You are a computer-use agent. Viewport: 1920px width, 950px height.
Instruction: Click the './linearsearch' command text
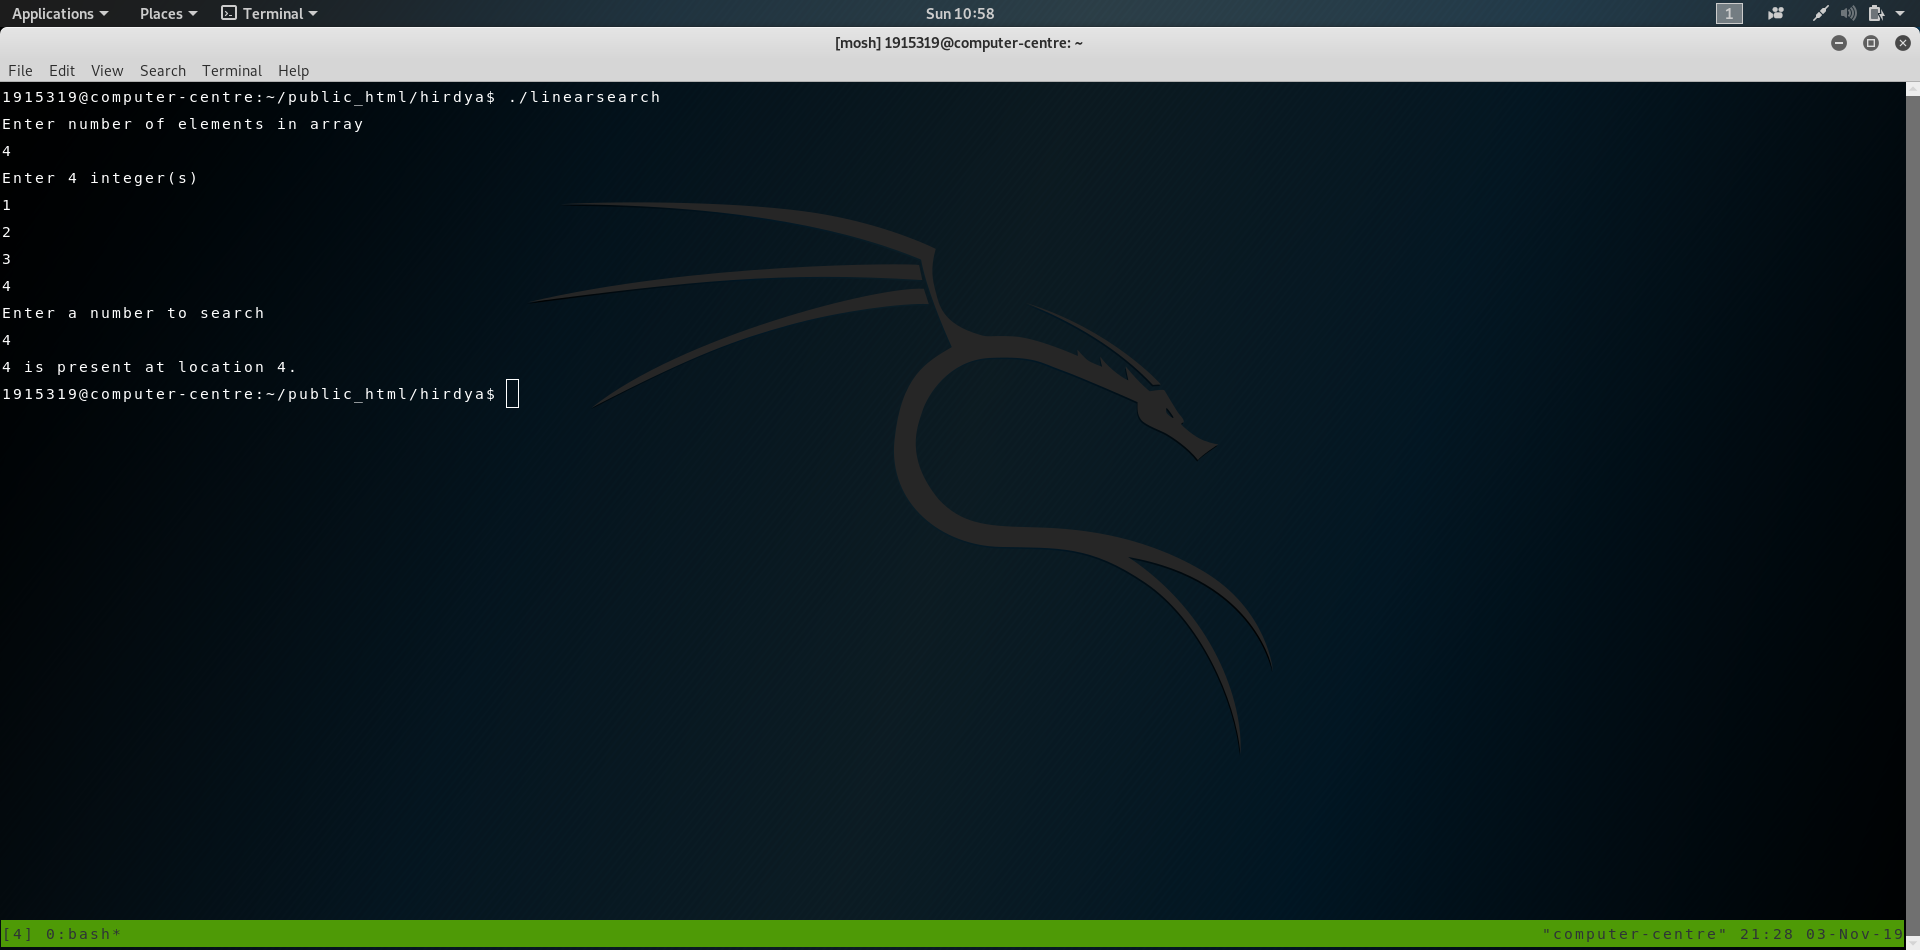[584, 97]
